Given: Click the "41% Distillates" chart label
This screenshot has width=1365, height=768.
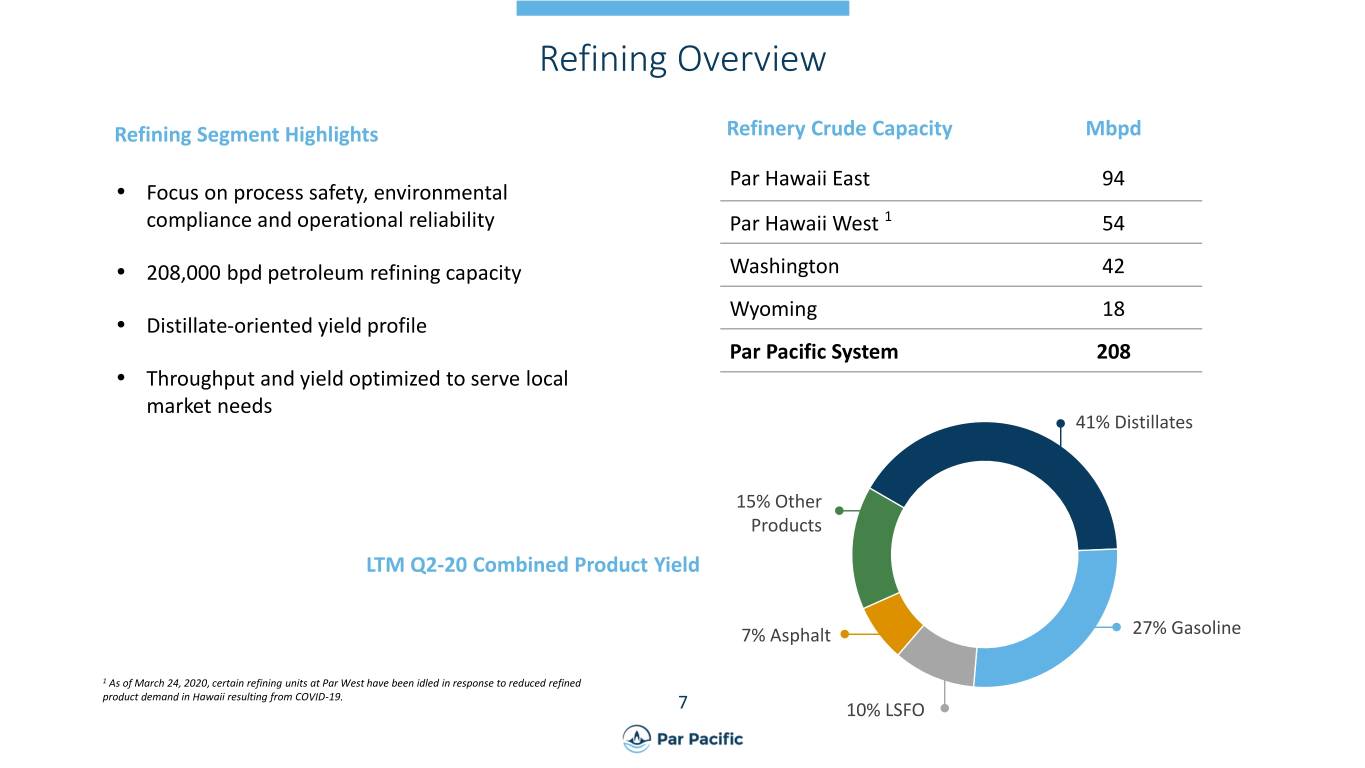Looking at the screenshot, I should pos(1134,422).
